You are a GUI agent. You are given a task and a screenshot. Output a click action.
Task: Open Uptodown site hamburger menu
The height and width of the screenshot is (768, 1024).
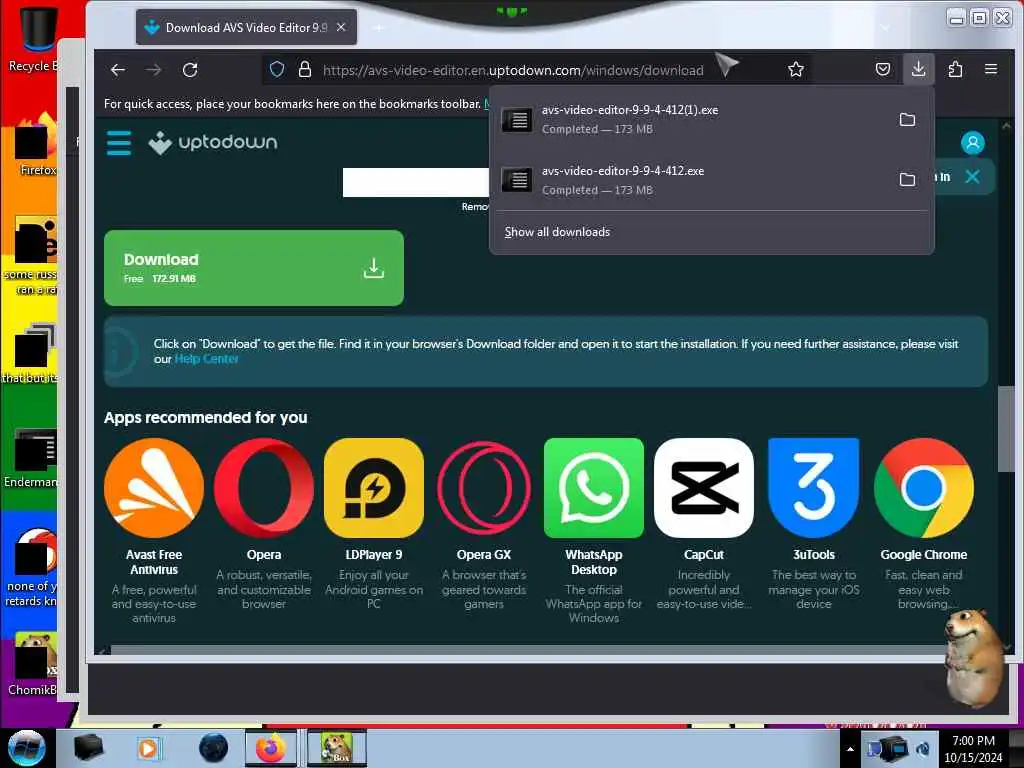click(119, 142)
